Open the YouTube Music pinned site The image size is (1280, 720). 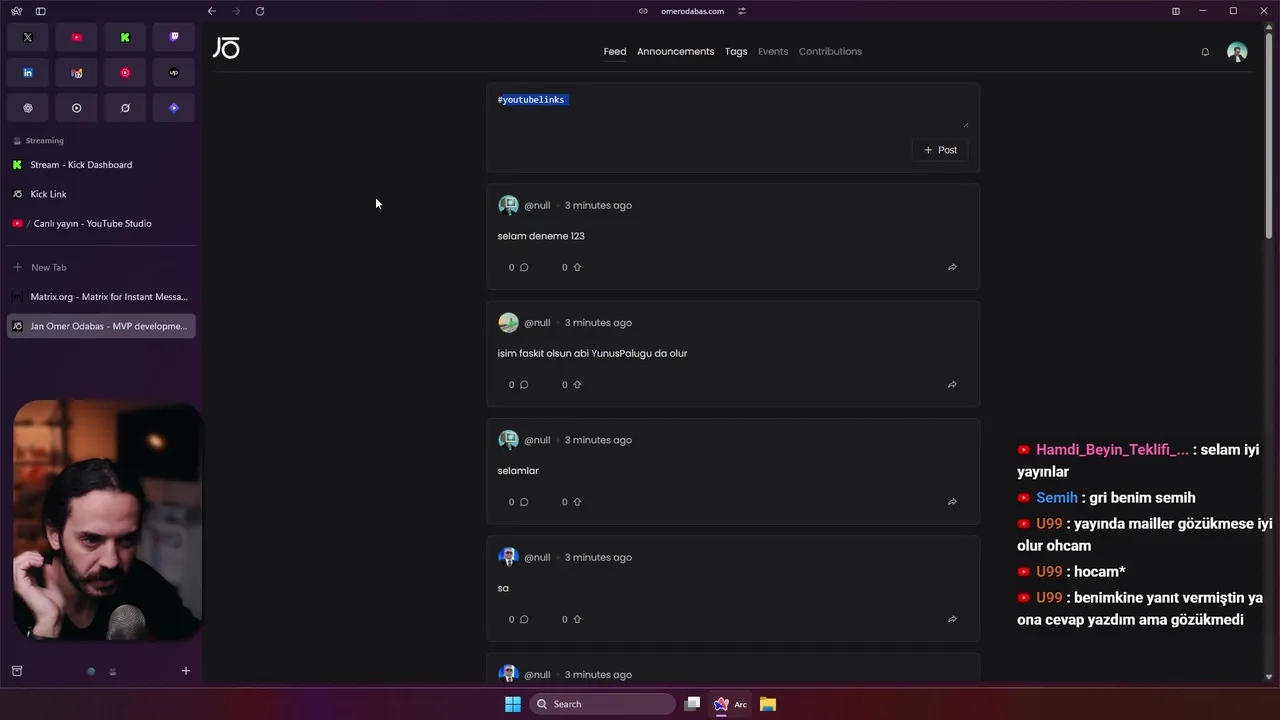(x=125, y=73)
